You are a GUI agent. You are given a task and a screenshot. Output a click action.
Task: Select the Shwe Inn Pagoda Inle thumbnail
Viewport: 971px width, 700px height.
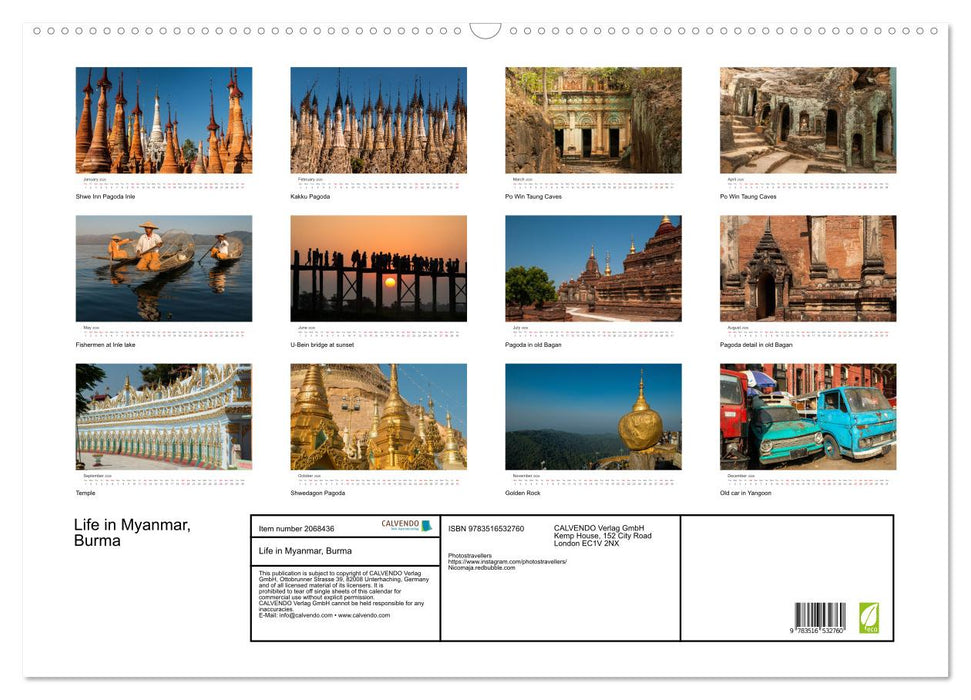[x=163, y=120]
